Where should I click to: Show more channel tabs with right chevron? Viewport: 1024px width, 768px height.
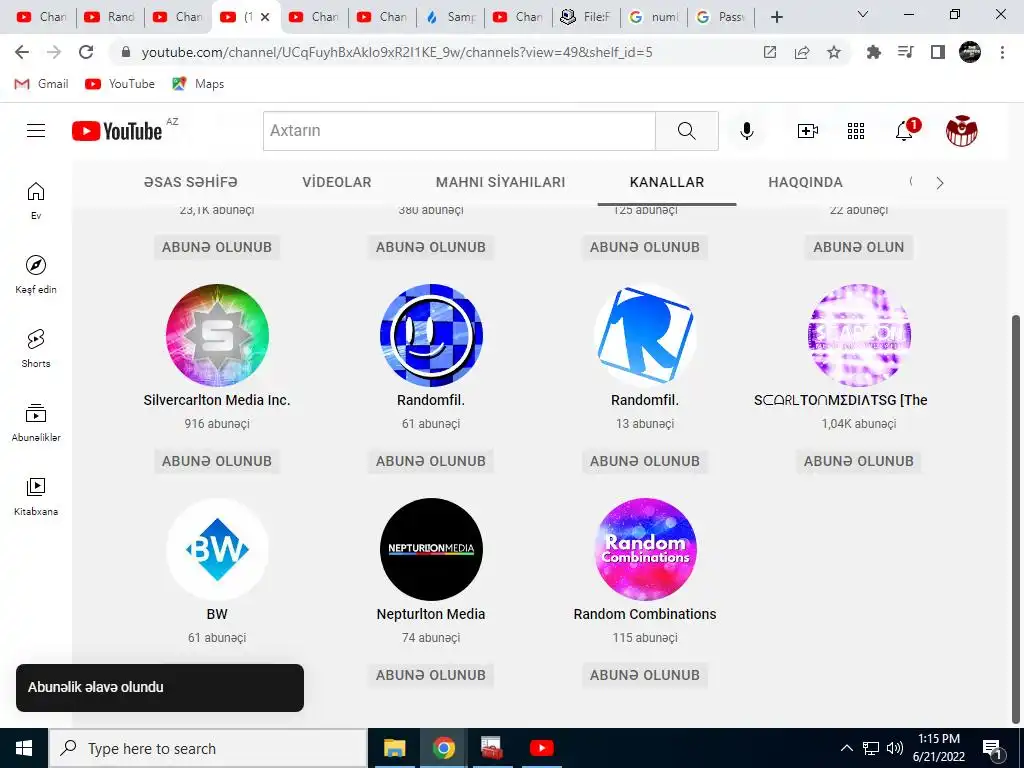pyautogui.click(x=940, y=183)
